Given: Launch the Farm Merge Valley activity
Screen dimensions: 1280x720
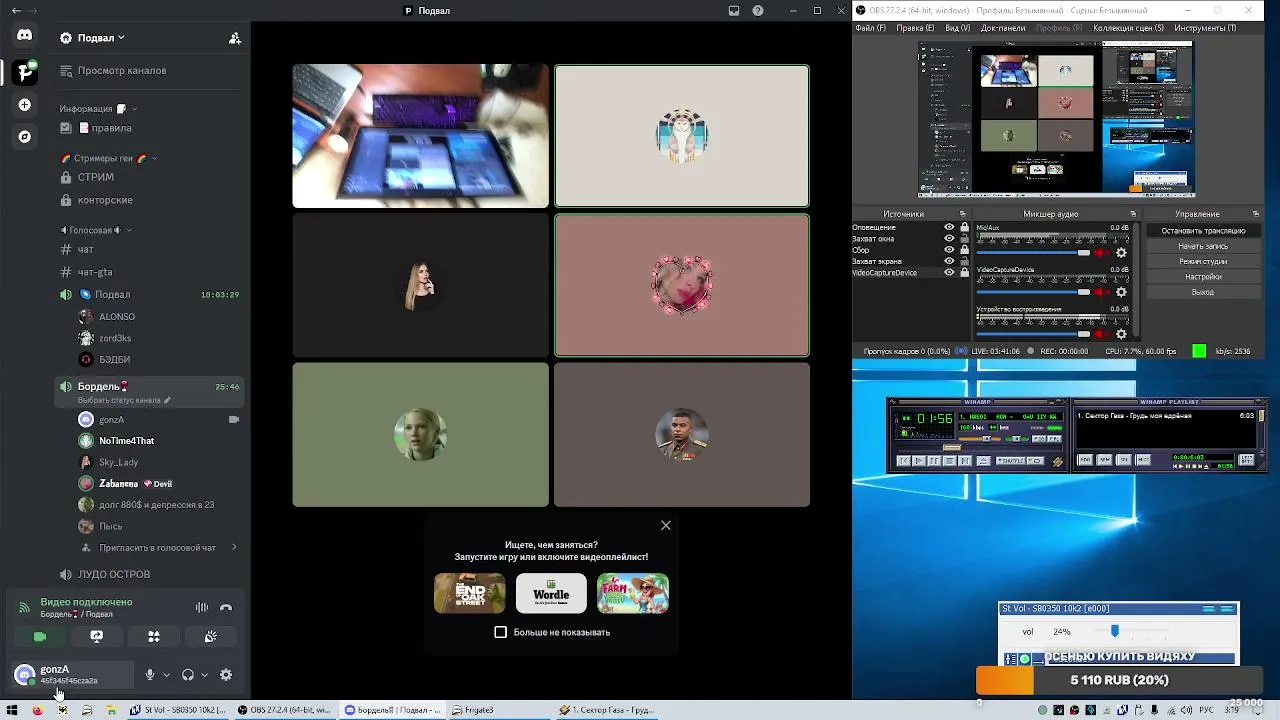Looking at the screenshot, I should [x=633, y=593].
